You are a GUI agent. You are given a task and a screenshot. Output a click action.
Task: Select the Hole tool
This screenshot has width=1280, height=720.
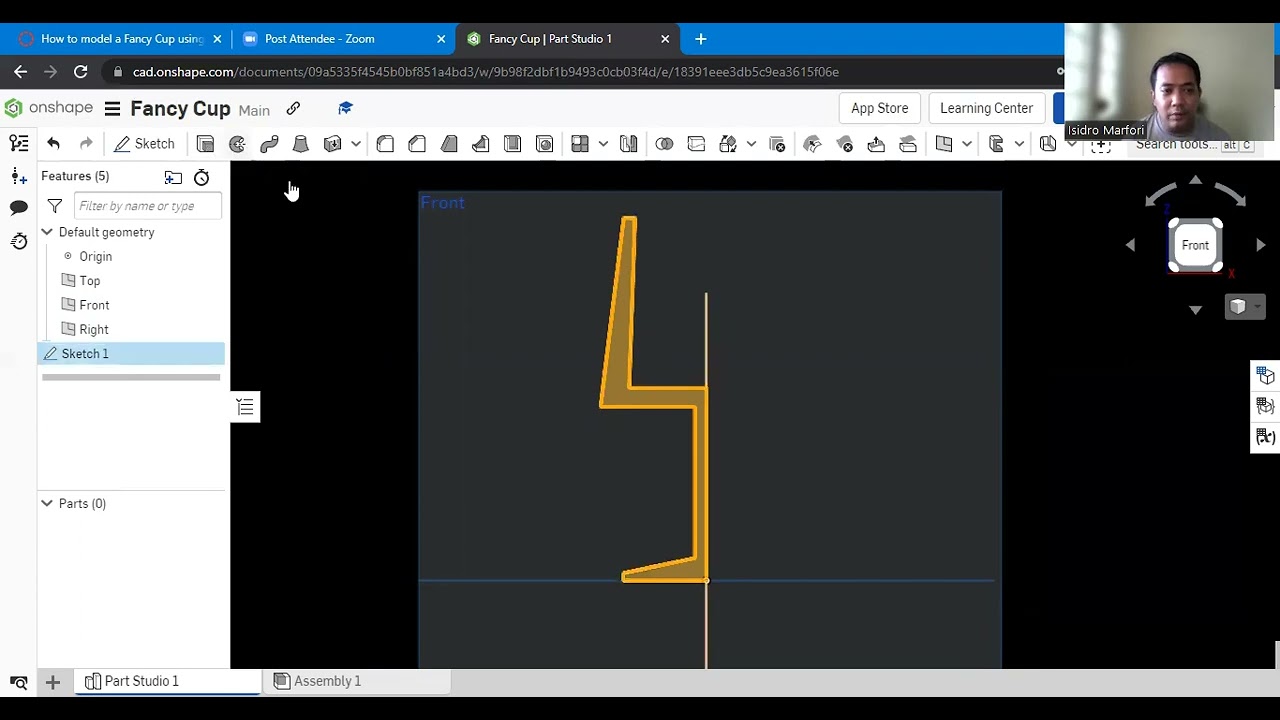tap(545, 144)
